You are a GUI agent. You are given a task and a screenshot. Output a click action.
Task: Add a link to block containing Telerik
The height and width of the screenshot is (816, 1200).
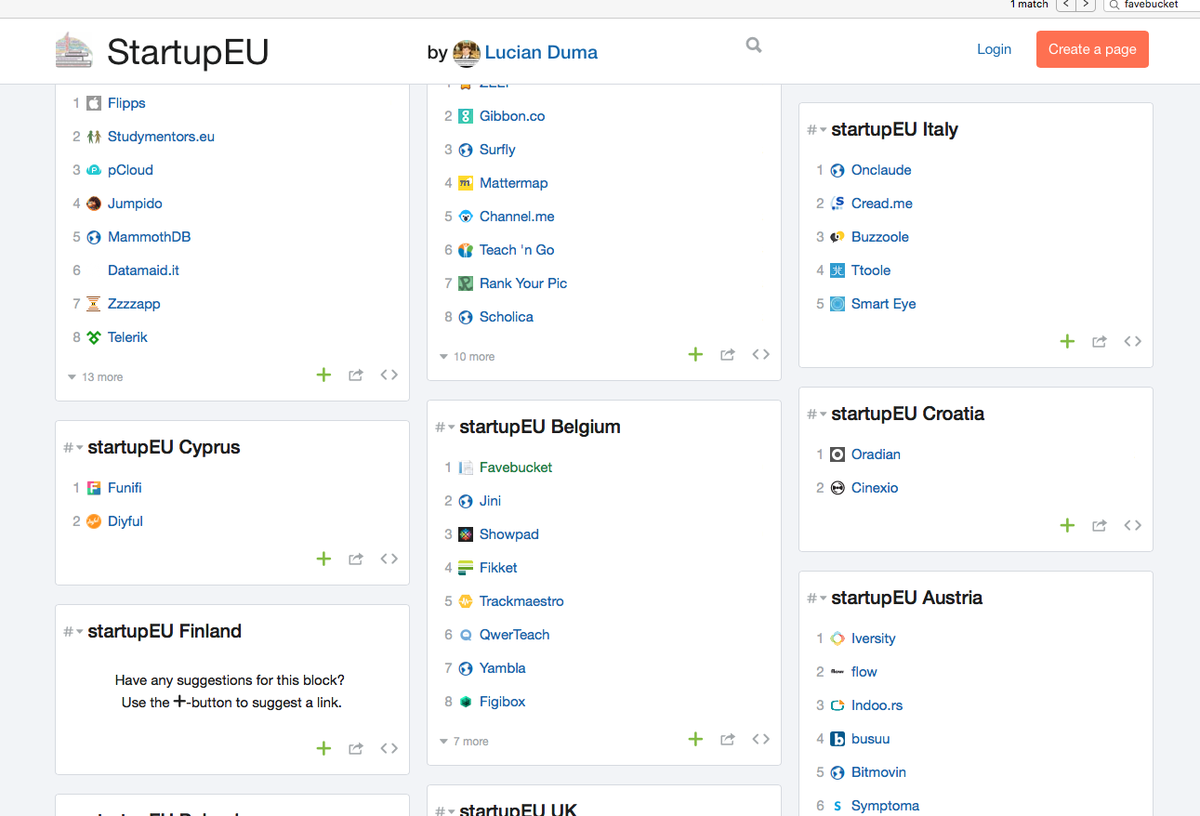click(x=323, y=375)
